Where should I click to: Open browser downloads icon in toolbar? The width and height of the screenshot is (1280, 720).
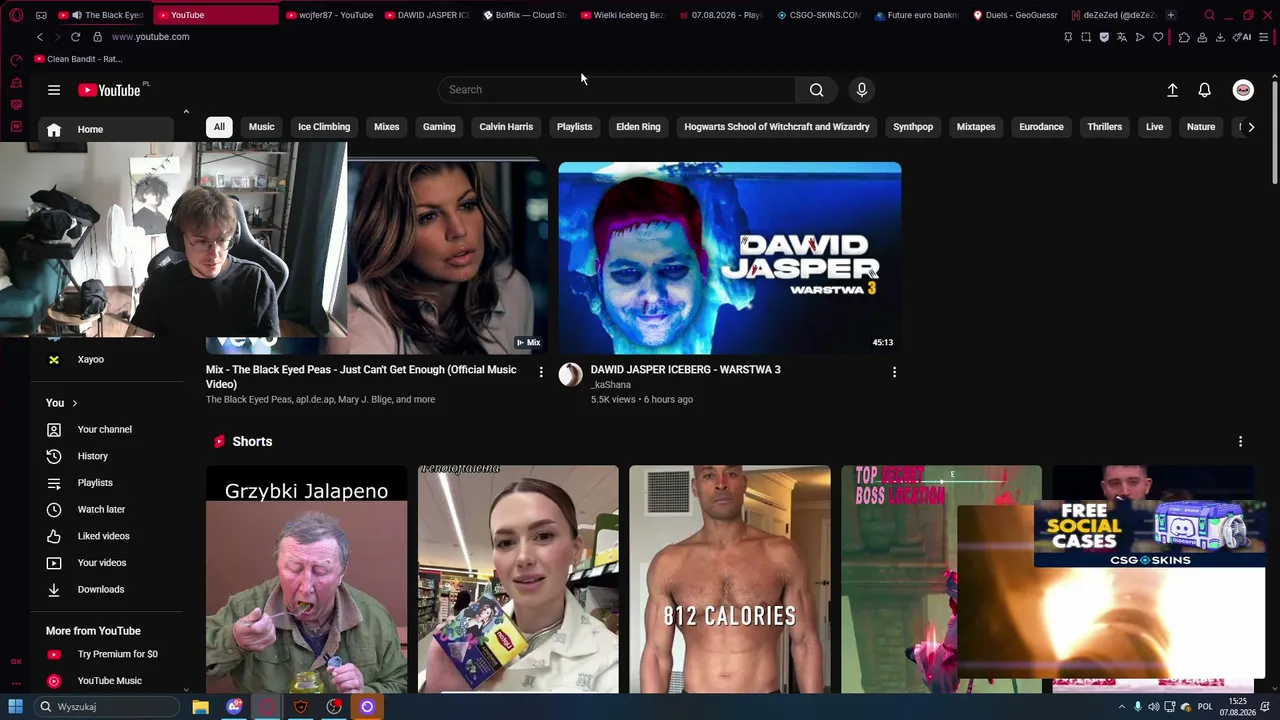[x=1220, y=37]
